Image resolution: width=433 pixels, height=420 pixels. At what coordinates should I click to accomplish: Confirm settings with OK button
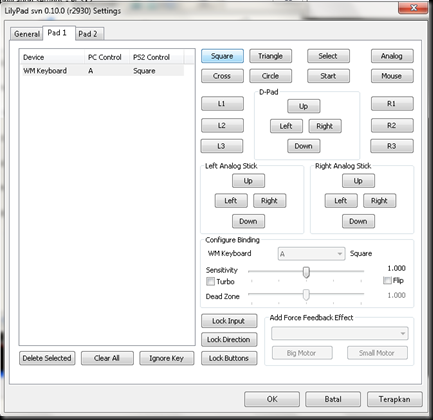tap(272, 399)
